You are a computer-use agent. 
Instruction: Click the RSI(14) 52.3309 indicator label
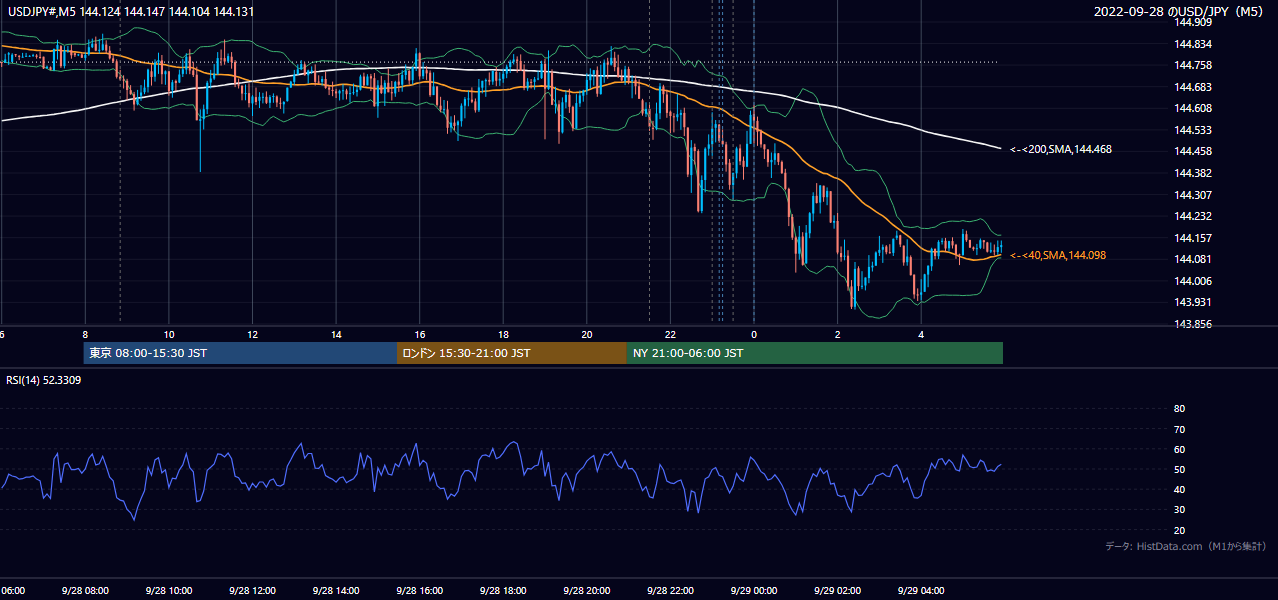pos(44,381)
